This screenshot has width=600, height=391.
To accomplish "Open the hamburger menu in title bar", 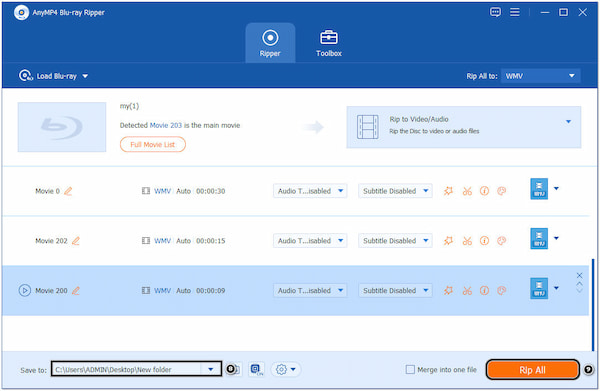I will [515, 12].
